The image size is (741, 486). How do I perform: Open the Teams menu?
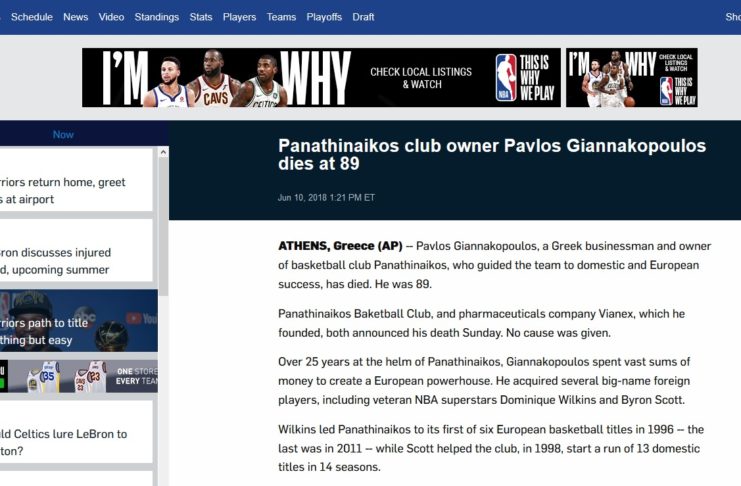[x=281, y=17]
